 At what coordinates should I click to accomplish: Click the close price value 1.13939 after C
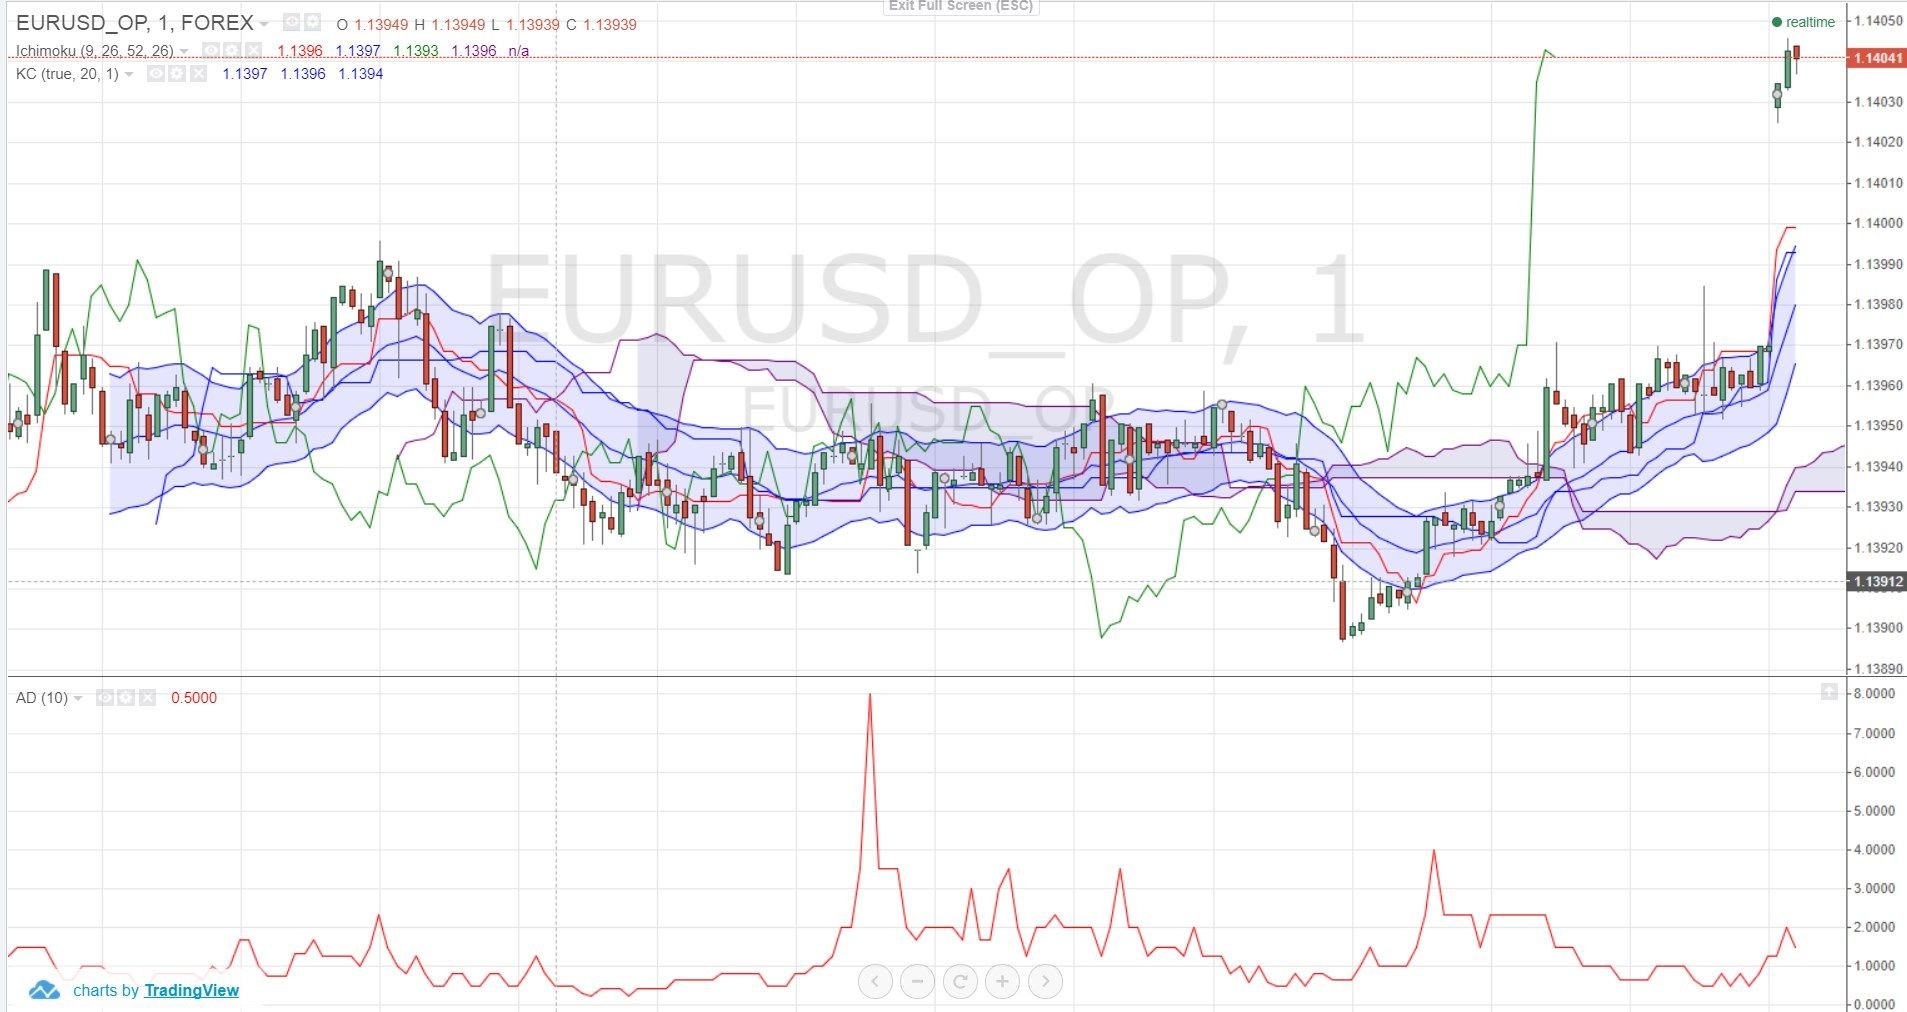click(x=609, y=24)
